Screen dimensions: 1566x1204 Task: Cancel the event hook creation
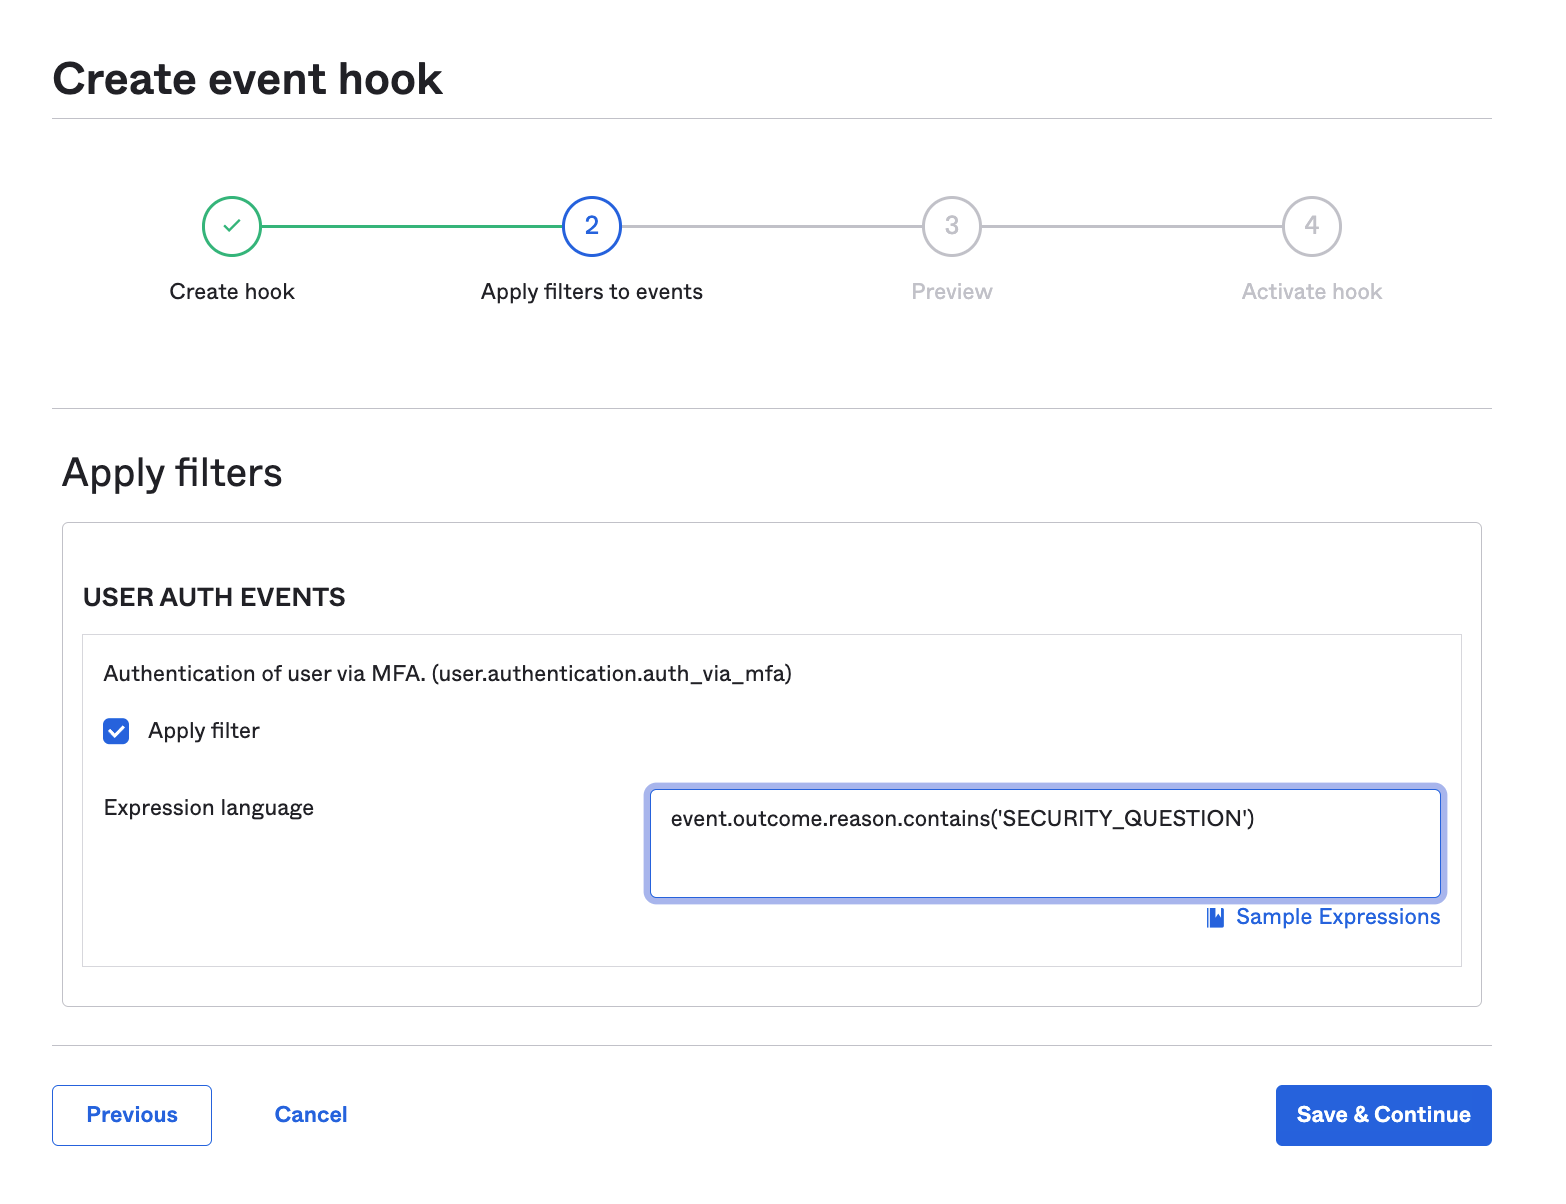(x=311, y=1115)
